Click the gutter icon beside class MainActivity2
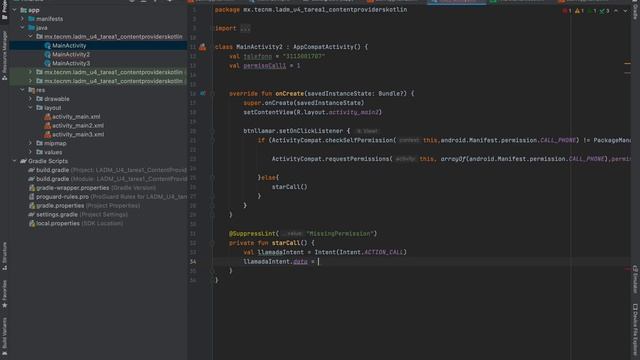640x360 pixels. (x=202, y=47)
